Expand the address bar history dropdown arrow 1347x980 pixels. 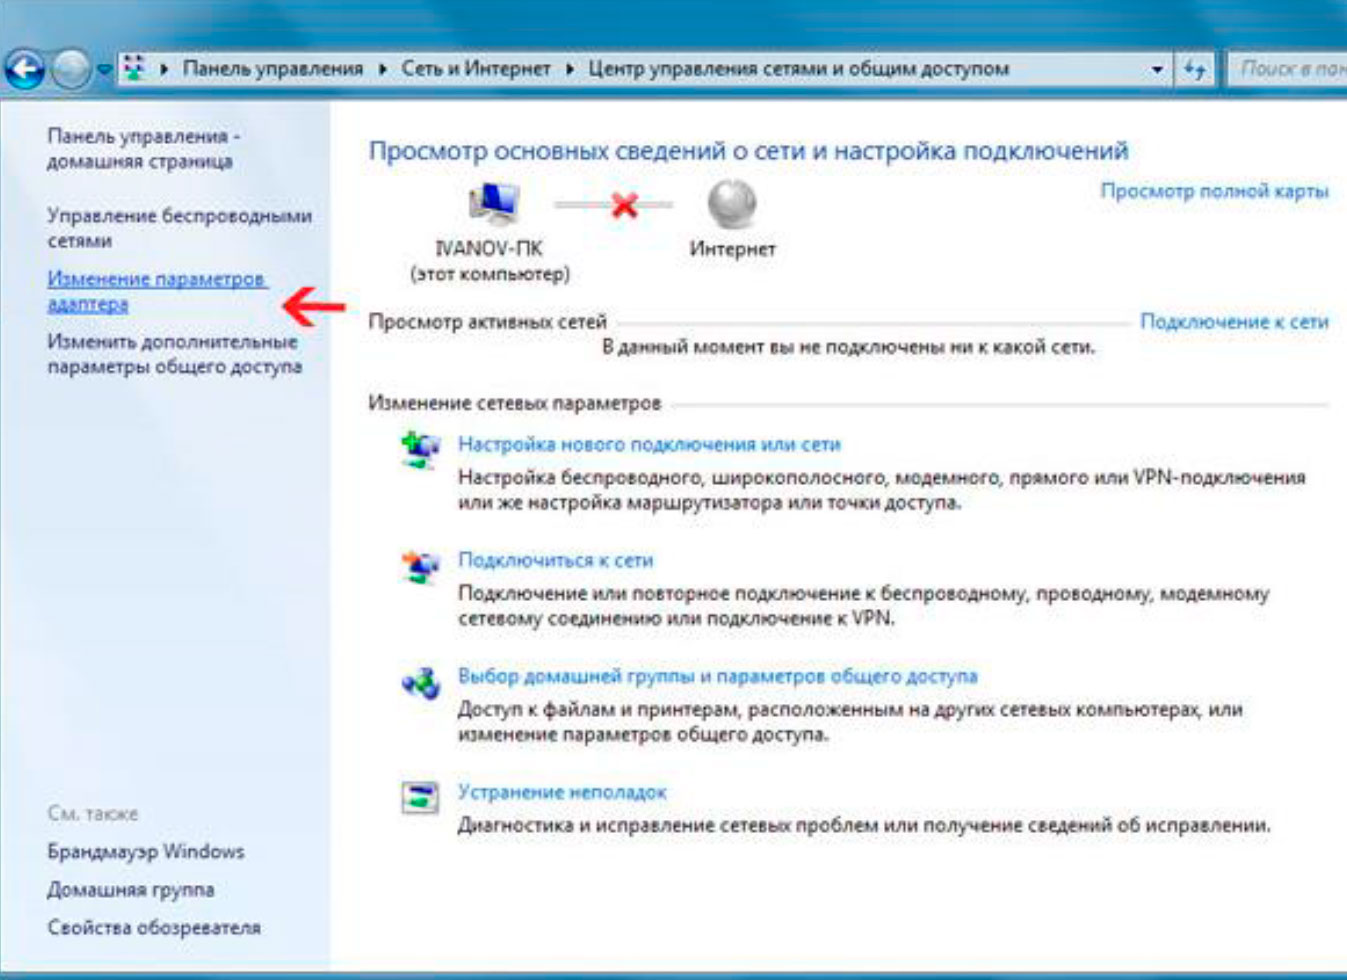[1157, 70]
